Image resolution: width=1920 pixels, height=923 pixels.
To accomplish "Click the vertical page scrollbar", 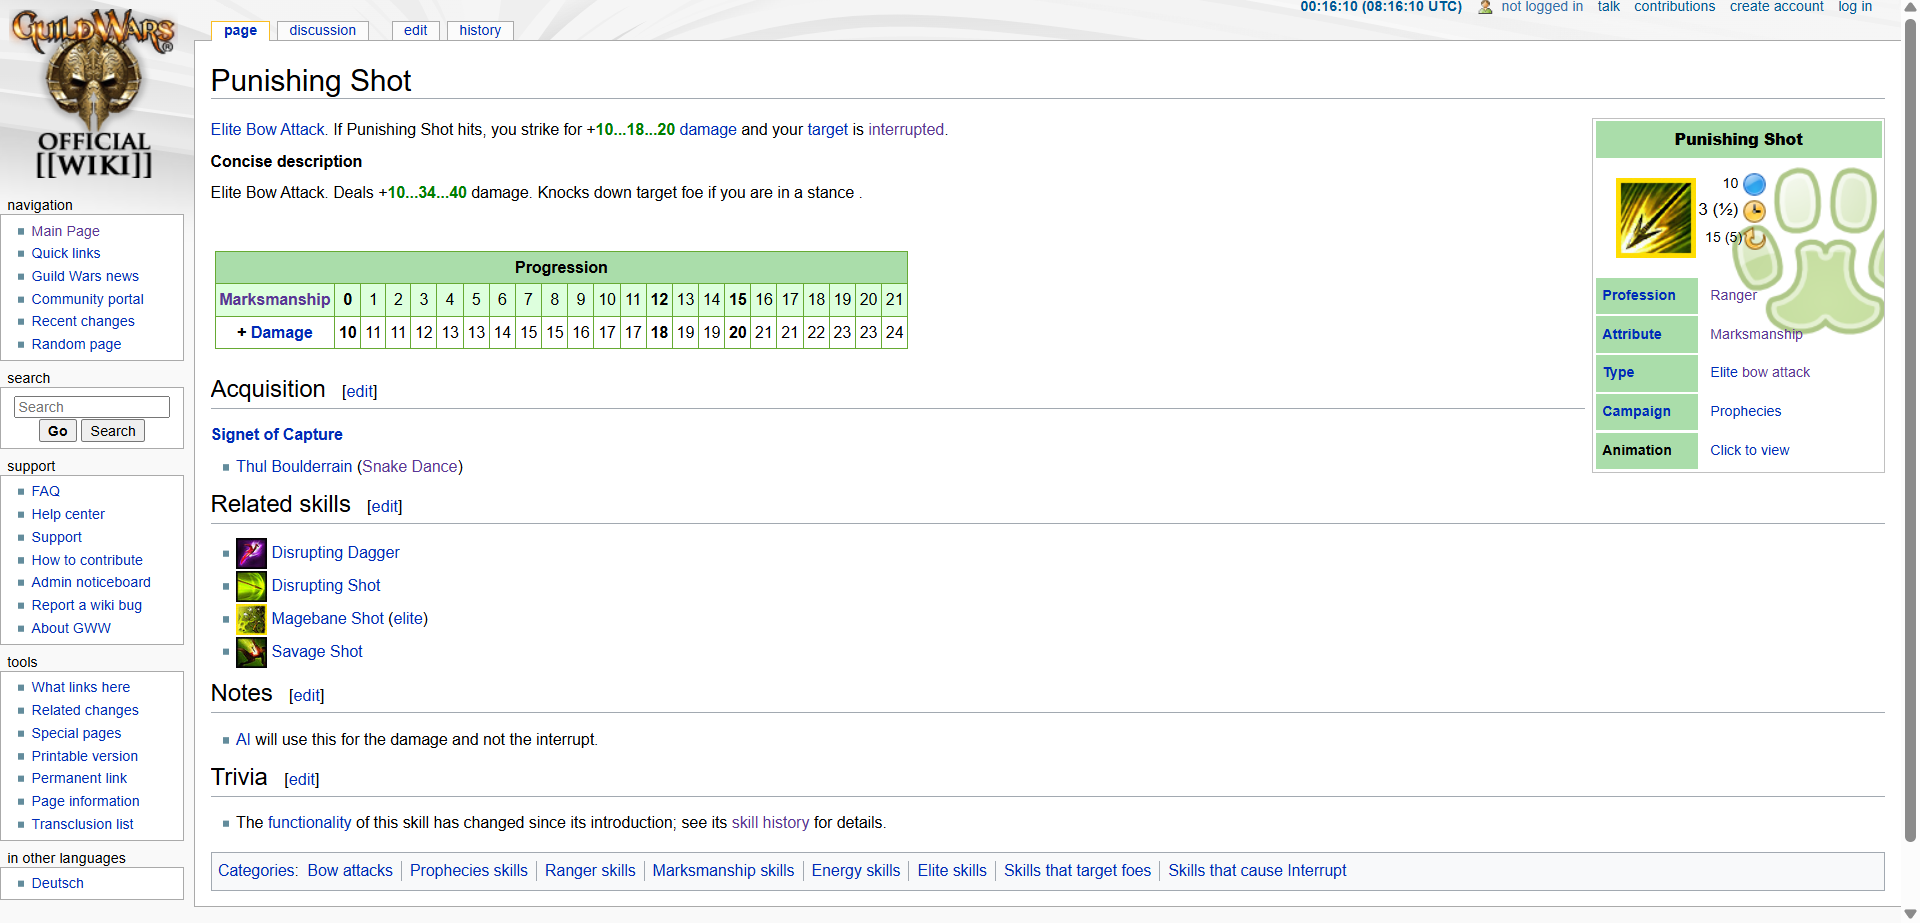I will point(1911,430).
